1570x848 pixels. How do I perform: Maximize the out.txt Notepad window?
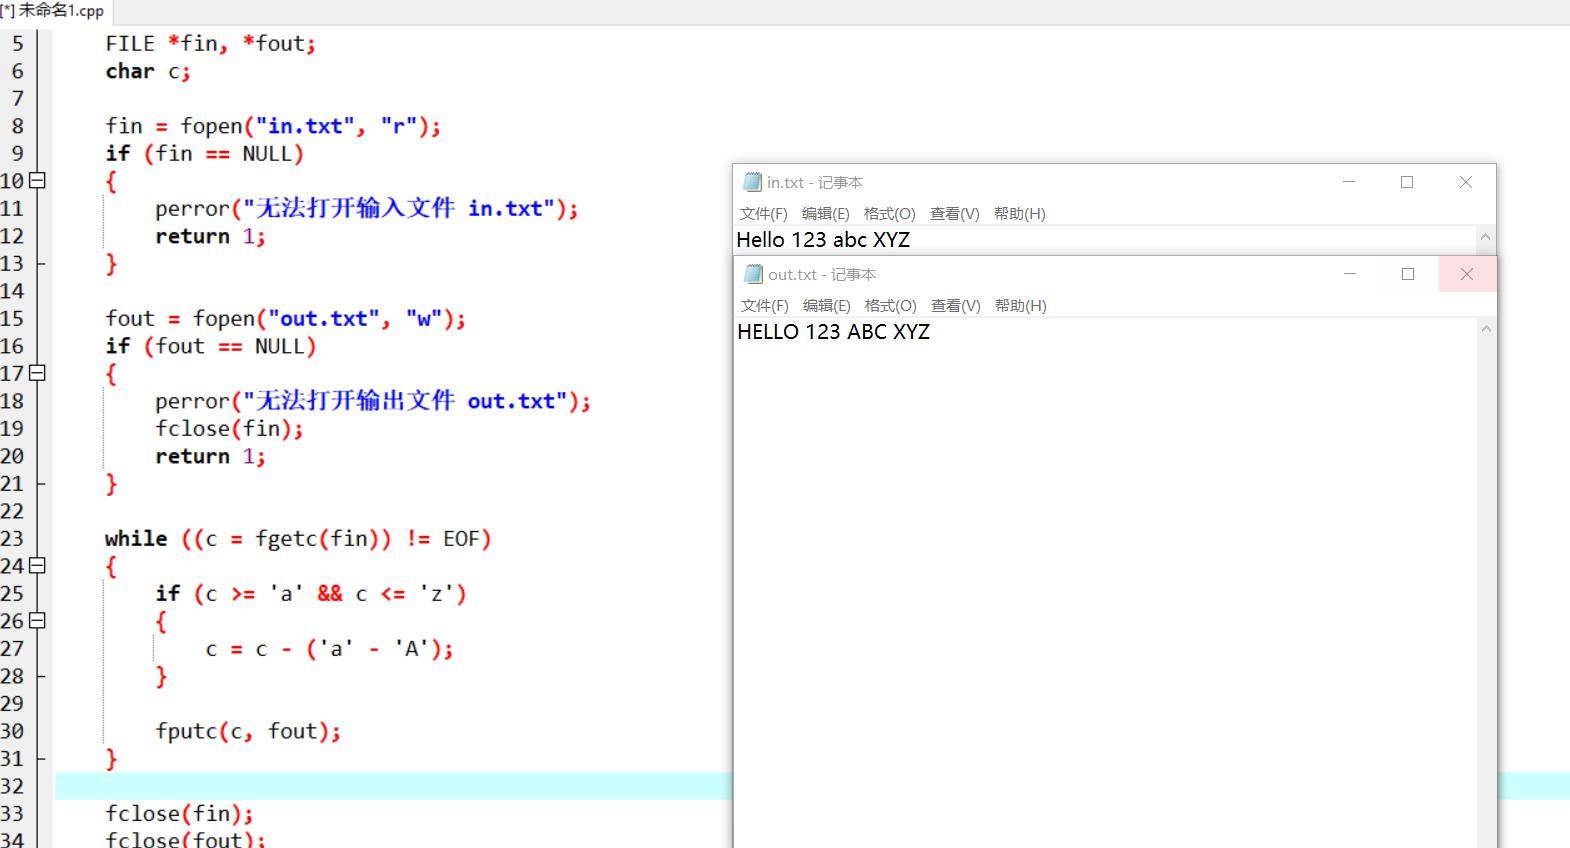(1408, 274)
